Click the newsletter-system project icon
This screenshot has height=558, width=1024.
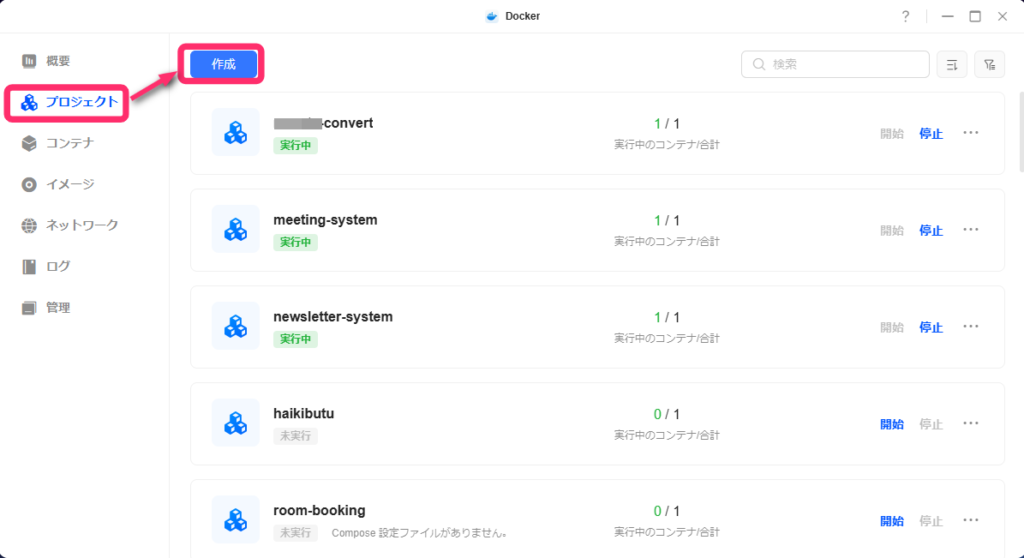pyautogui.click(x=236, y=326)
